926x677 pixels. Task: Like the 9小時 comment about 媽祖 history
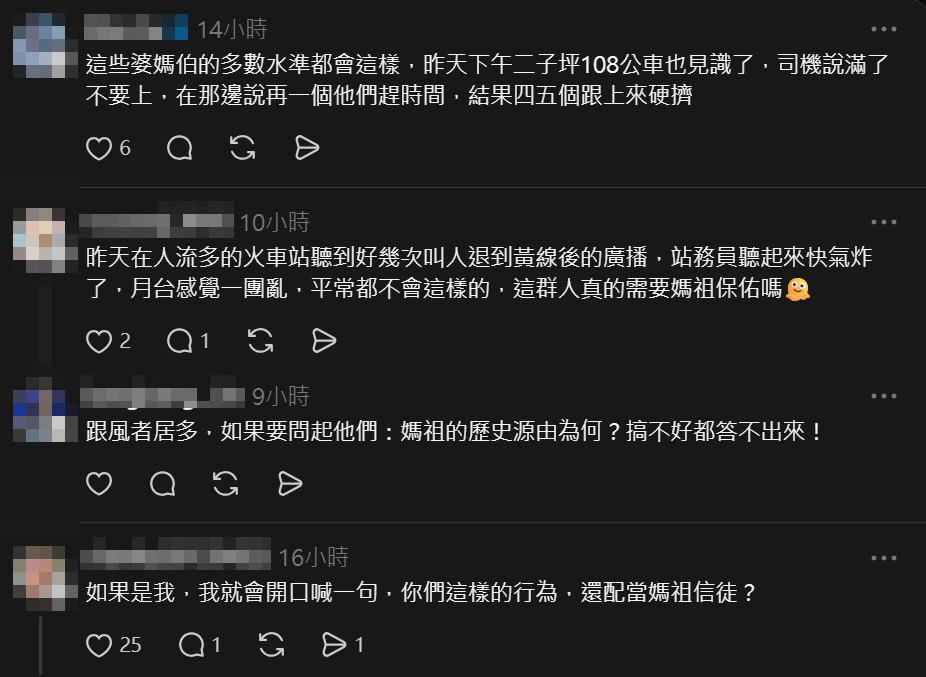99,484
